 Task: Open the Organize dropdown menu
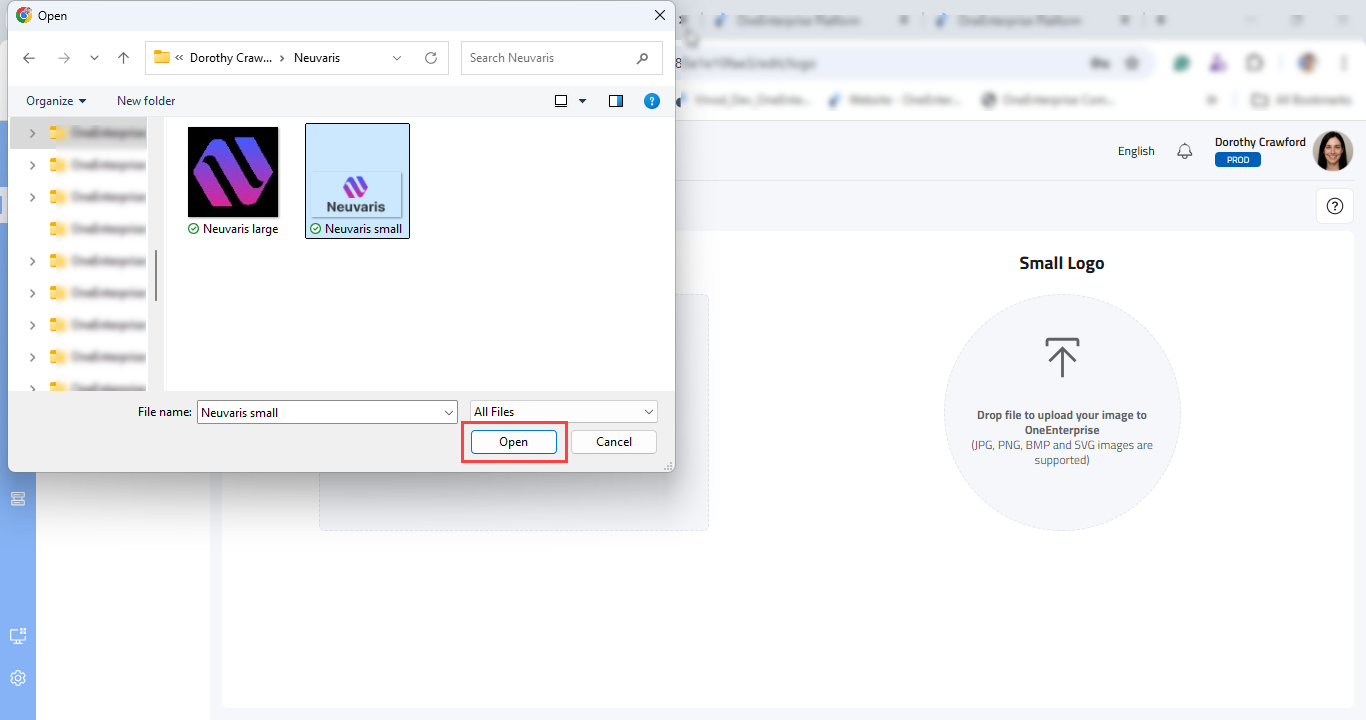tap(56, 101)
